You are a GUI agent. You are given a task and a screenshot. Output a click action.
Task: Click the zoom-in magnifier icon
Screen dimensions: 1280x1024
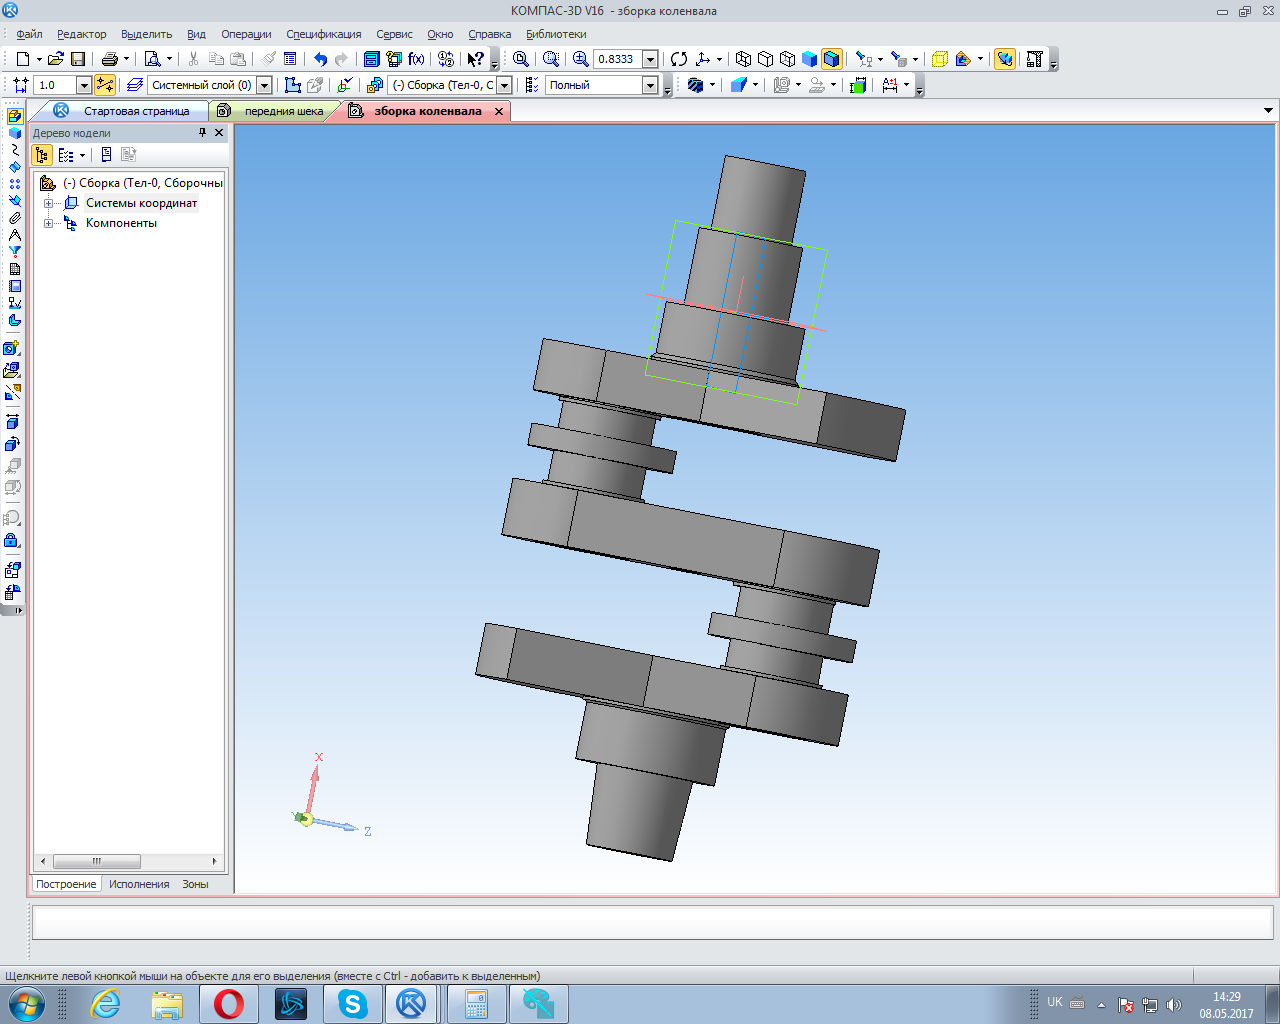(x=580, y=59)
